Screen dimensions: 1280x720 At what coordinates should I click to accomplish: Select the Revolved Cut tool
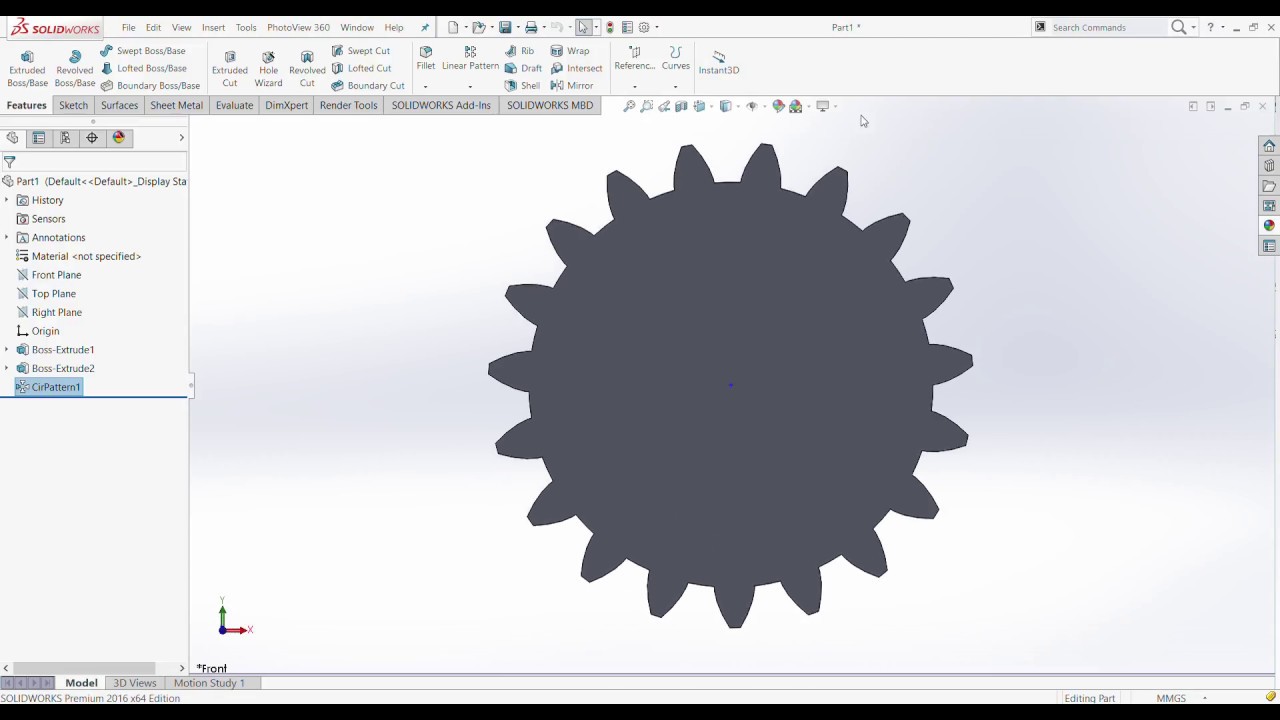[307, 69]
